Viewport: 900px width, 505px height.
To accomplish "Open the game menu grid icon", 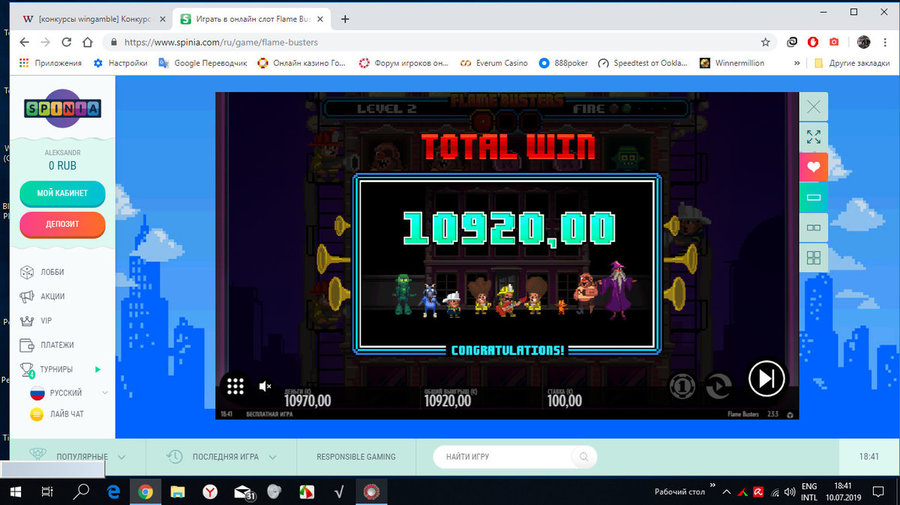I will click(236, 386).
